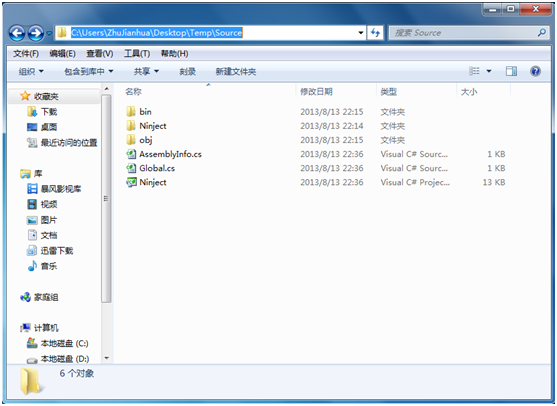557x406 pixels.
Task: Change view using the view mode icon
Action: (x=474, y=71)
